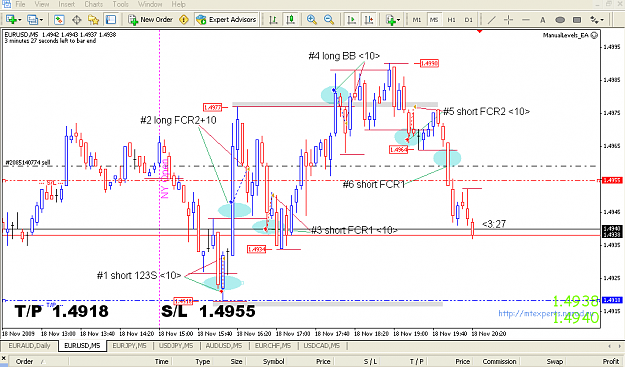The height and width of the screenshot is (367, 625).
Task: Open the Help menu
Action: tap(178, 4)
